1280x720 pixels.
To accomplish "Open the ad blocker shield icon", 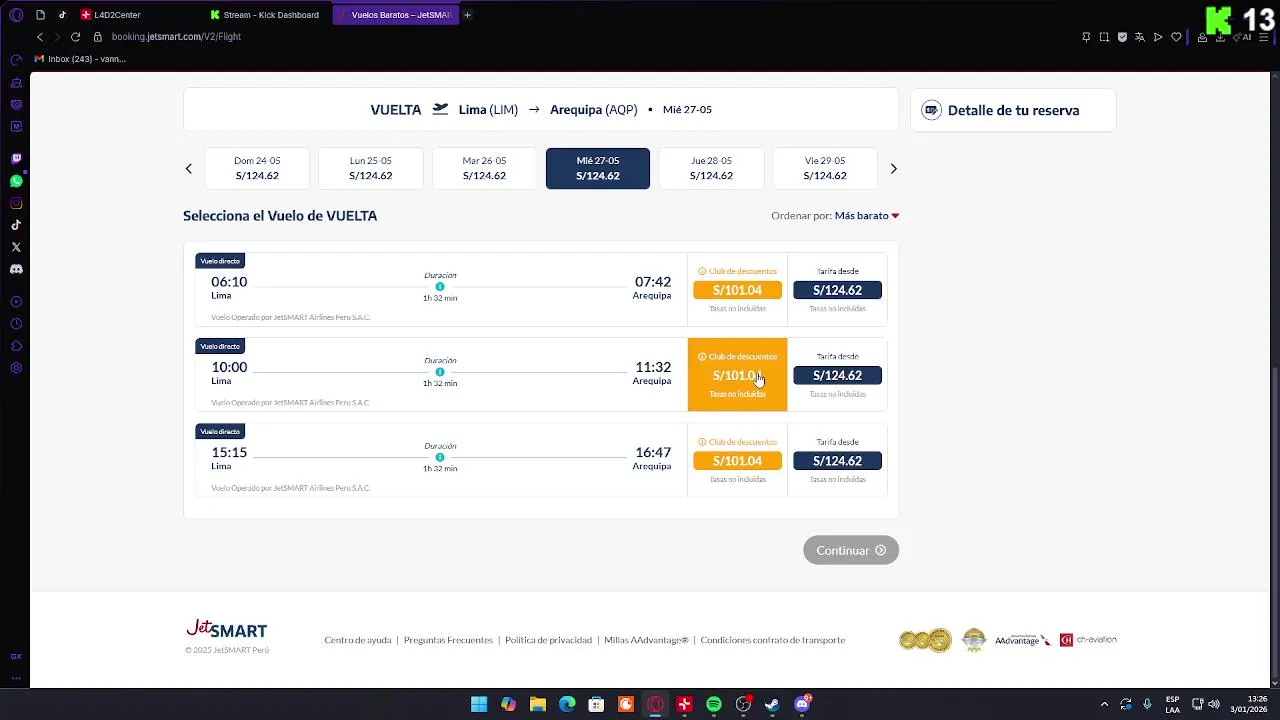I will [1122, 37].
